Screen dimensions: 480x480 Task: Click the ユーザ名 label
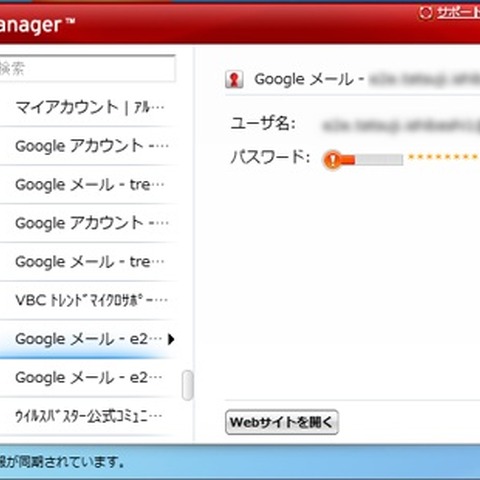263,124
